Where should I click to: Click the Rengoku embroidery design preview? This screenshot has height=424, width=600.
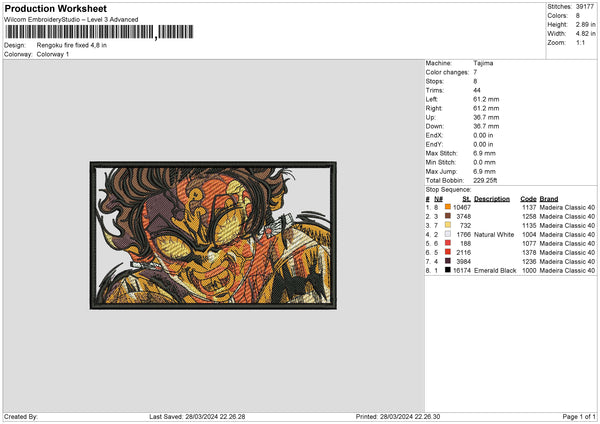(213, 235)
